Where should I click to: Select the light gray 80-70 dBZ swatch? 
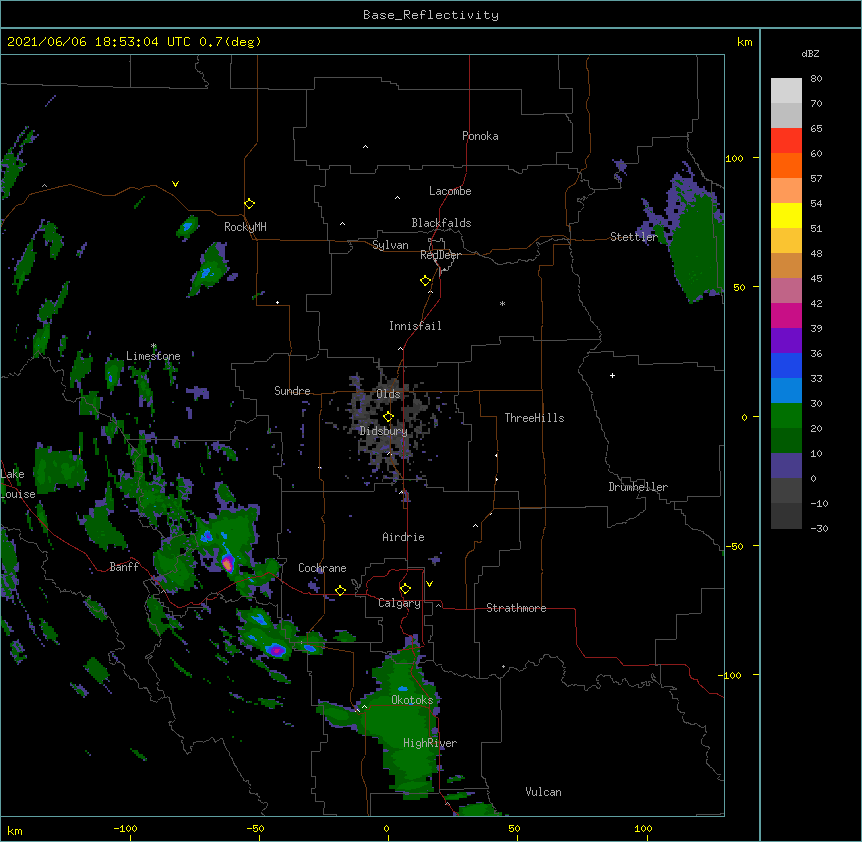tap(786, 91)
